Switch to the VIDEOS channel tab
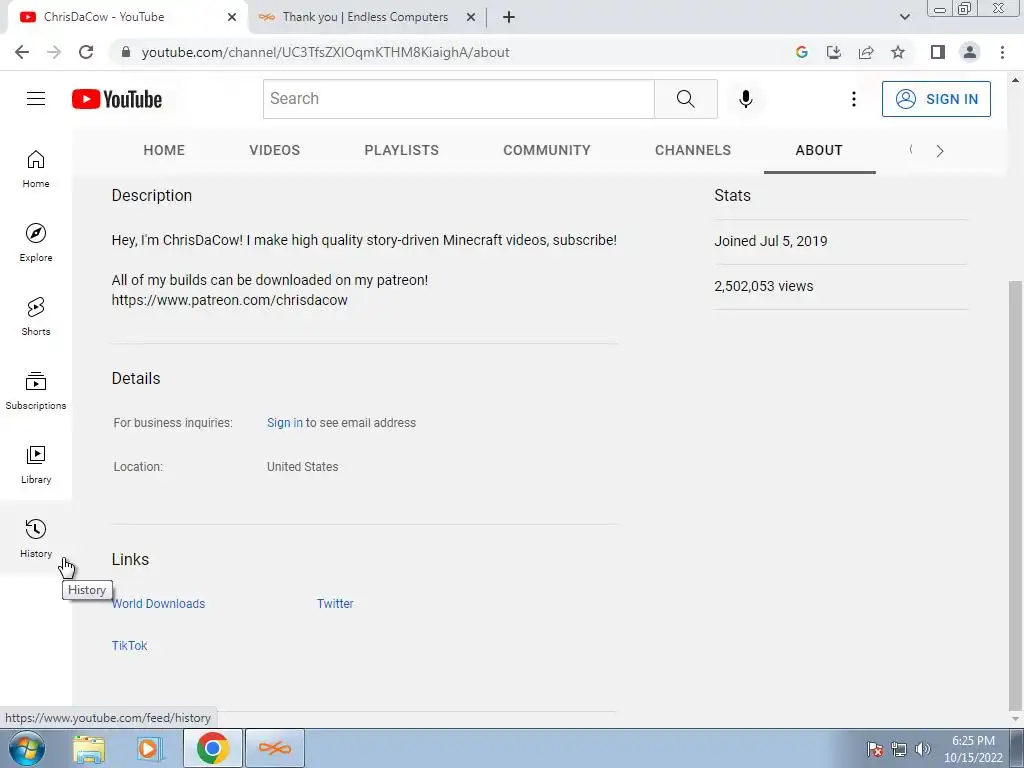This screenshot has width=1024, height=768. [274, 150]
